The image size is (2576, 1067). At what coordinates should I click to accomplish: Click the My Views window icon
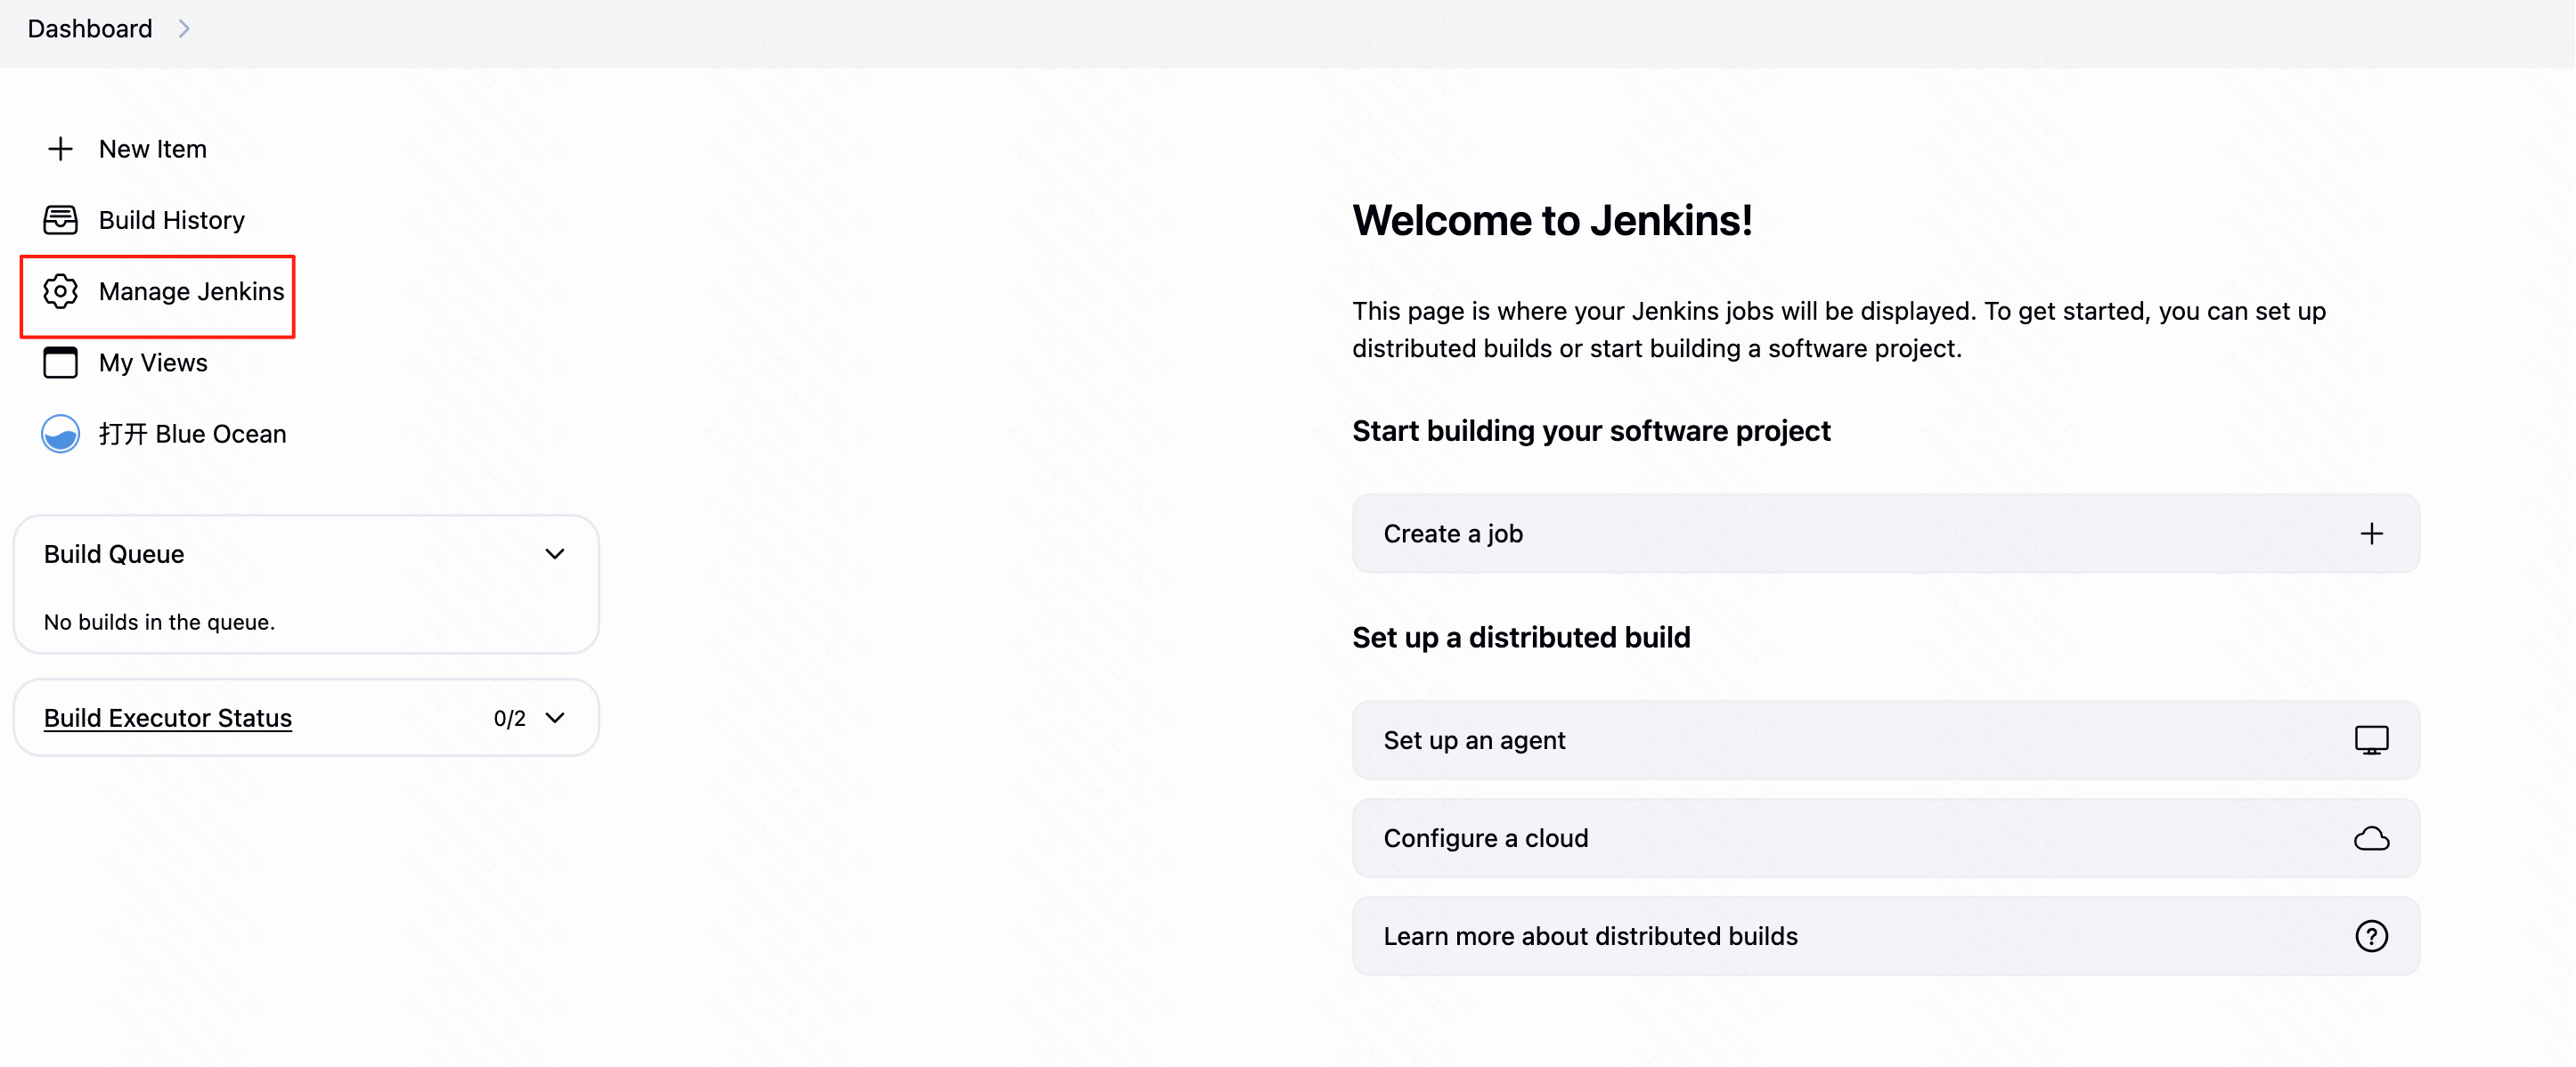tap(60, 362)
